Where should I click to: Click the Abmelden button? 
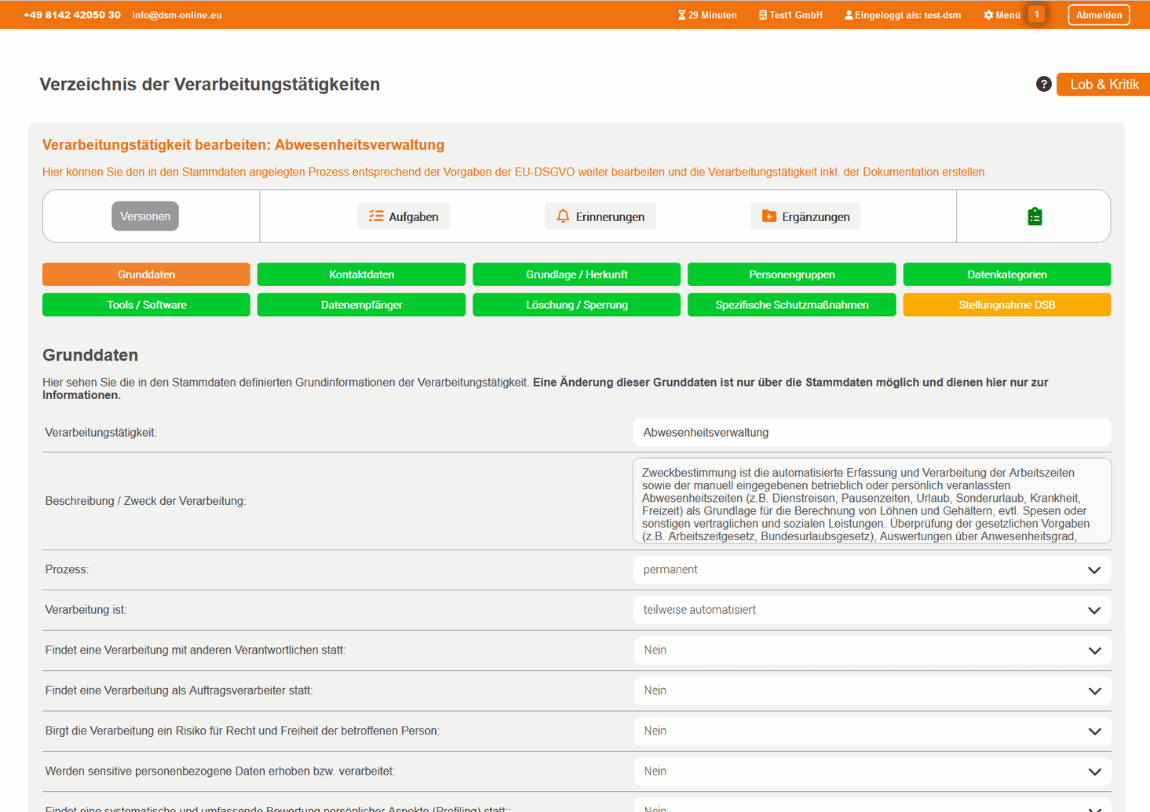(1098, 15)
